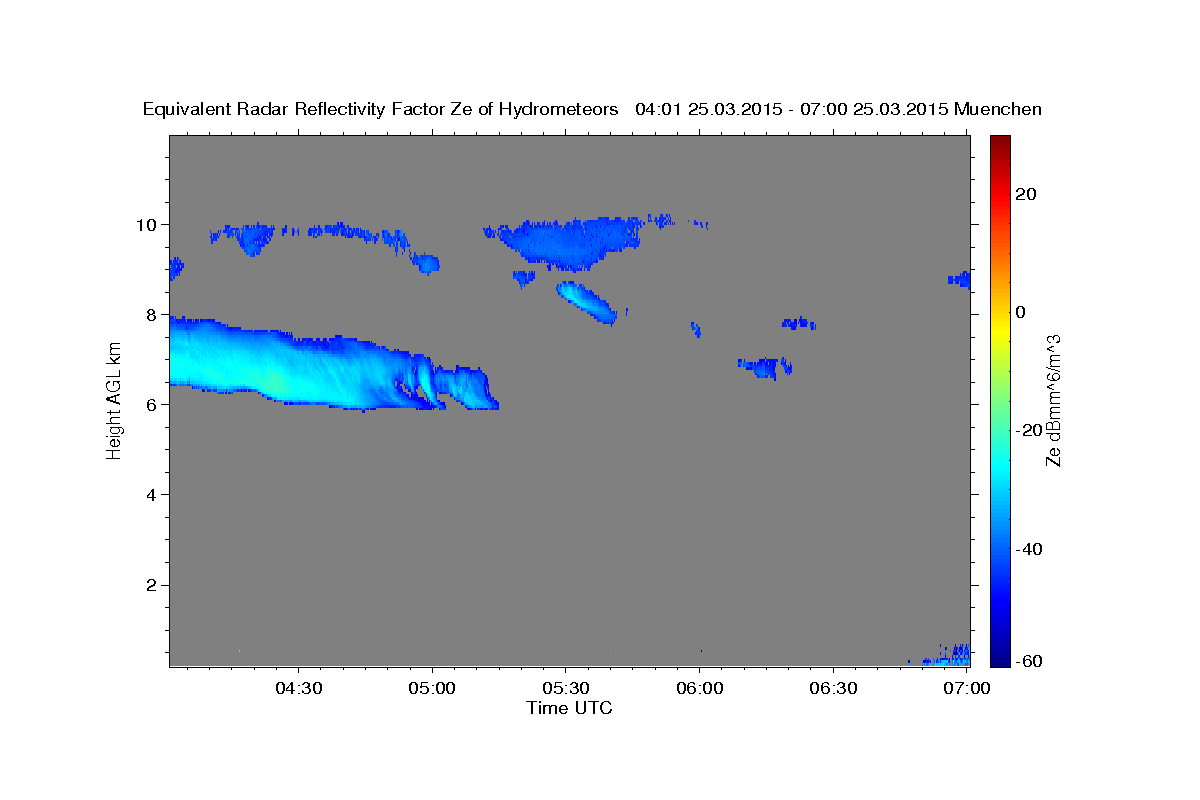Click the height label '10'
Screen dimensions: 1200x800
145,224
